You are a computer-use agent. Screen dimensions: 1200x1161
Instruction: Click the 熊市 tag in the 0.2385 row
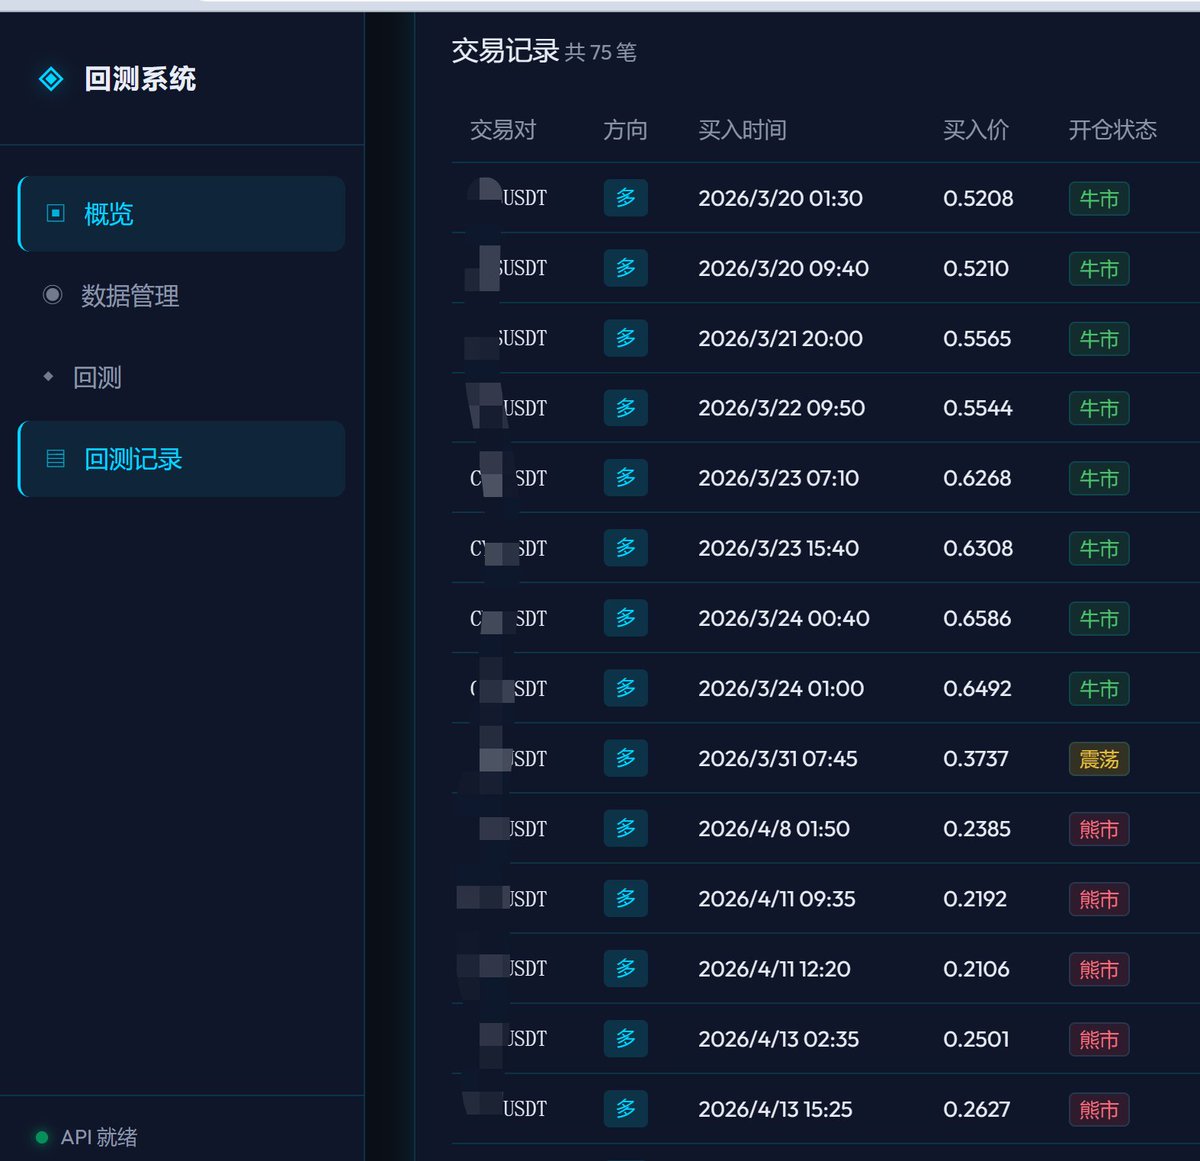coord(1099,829)
